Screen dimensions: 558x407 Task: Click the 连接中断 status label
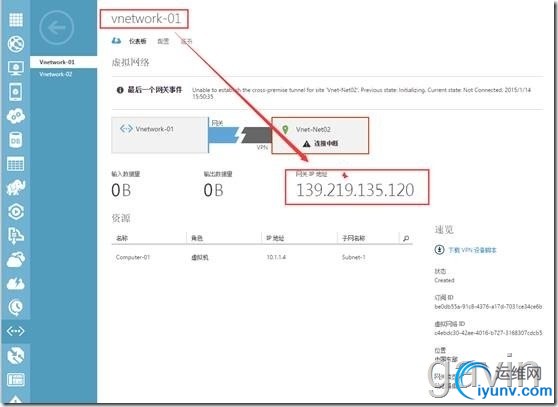326,144
